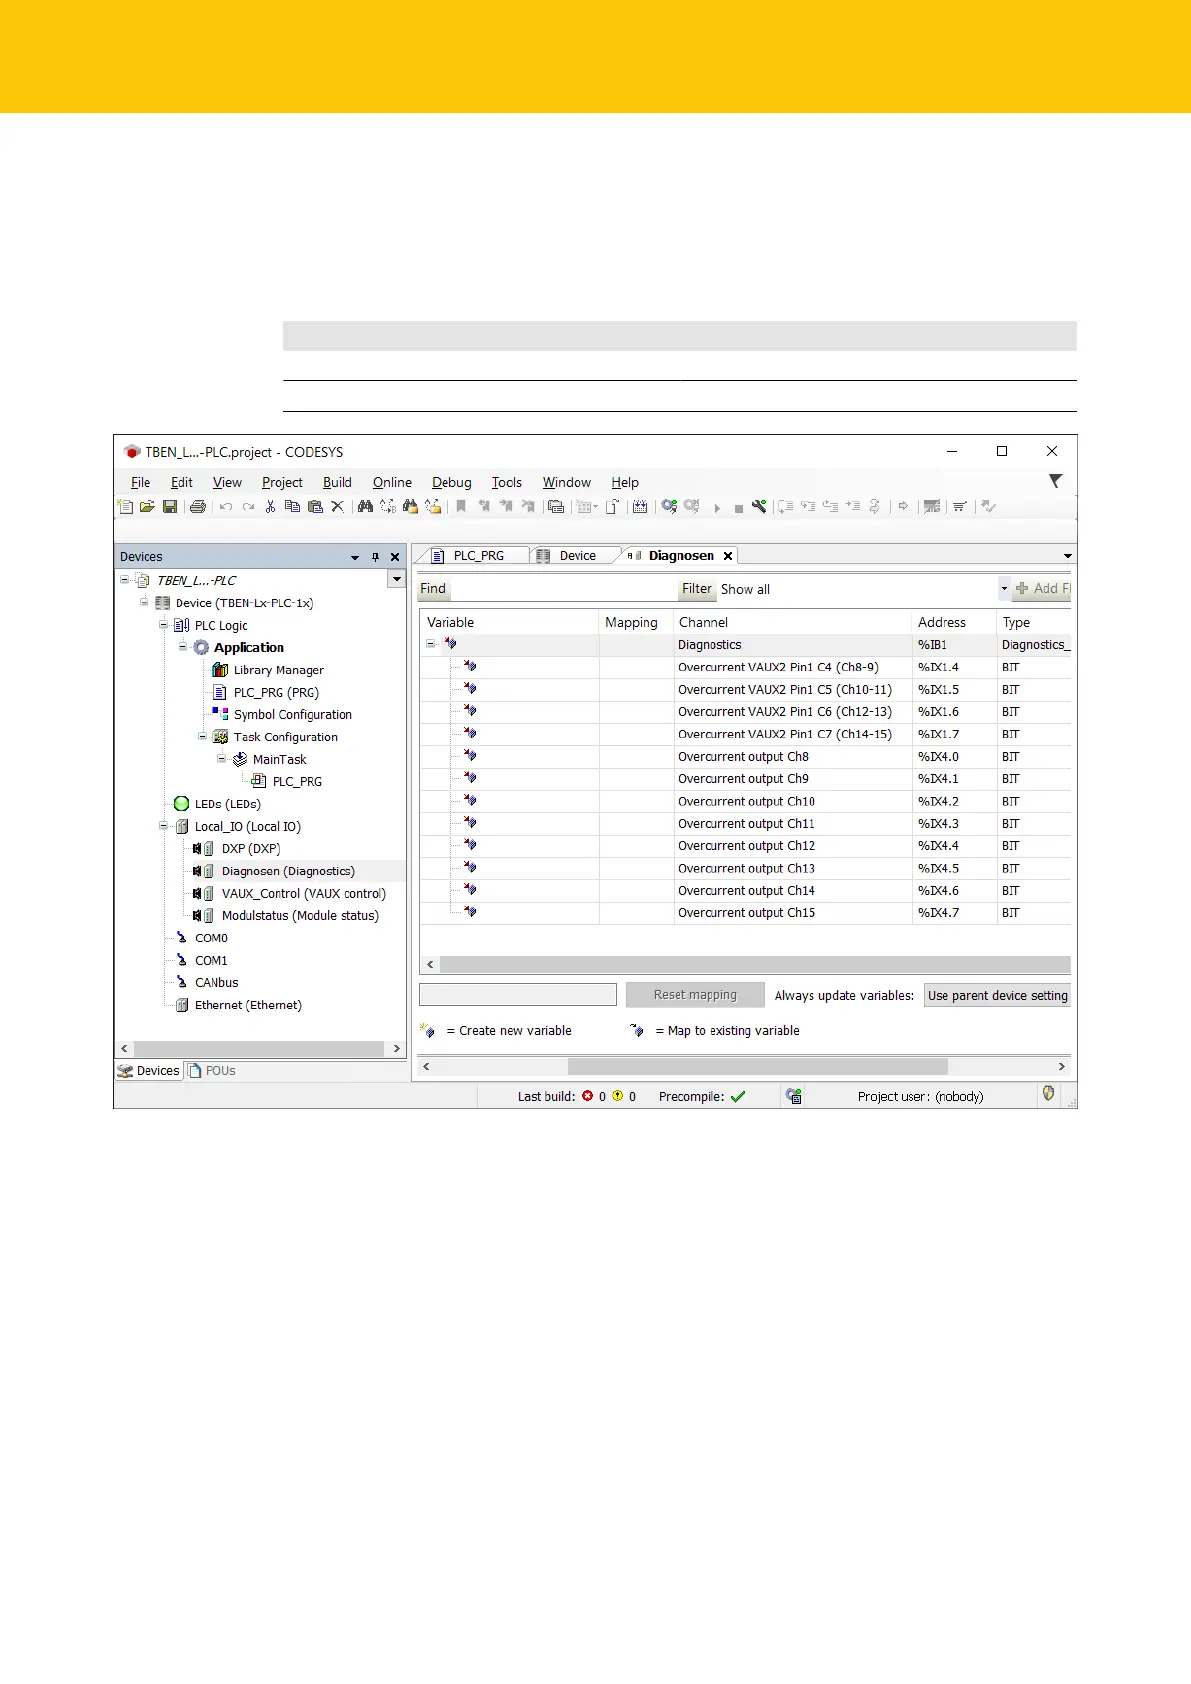The width and height of the screenshot is (1191, 1684).
Task: Collapse the MainTask node
Action: coord(222,759)
